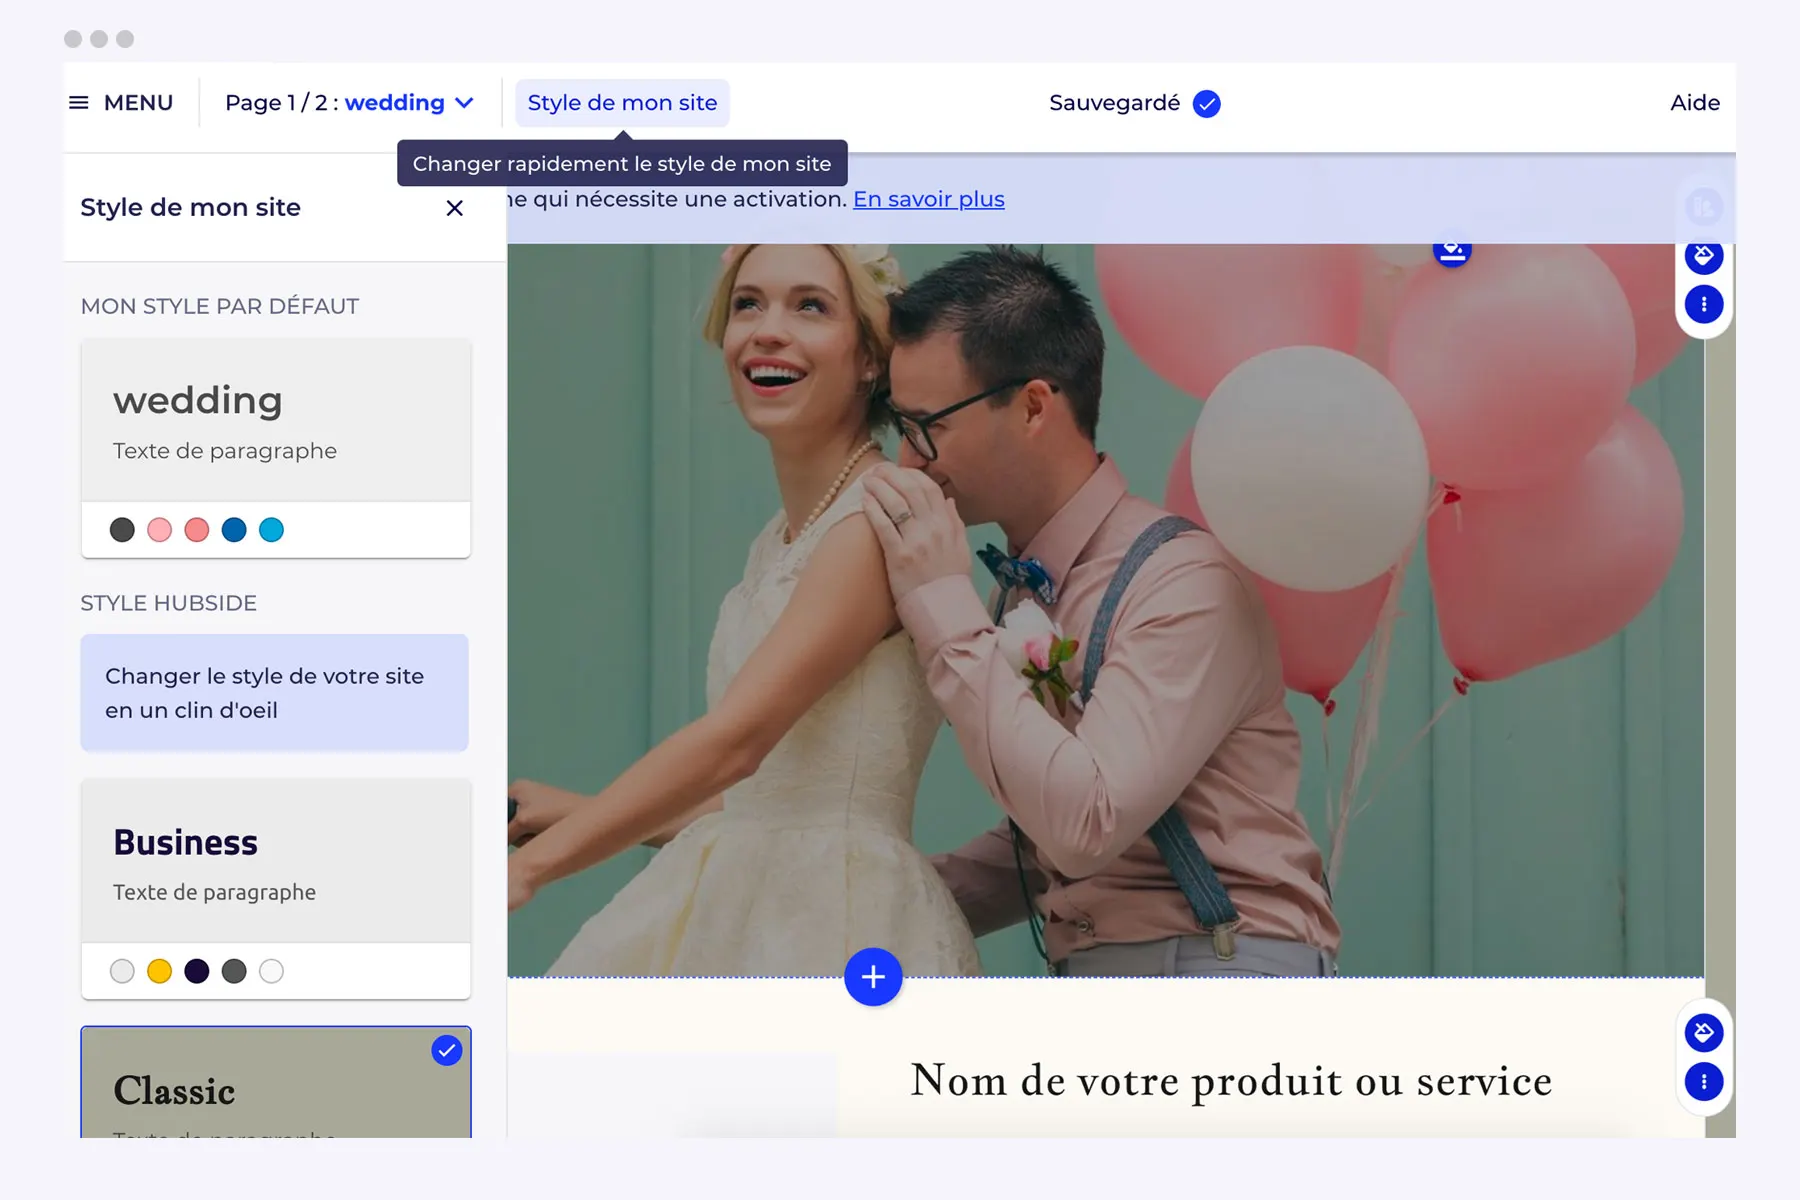1800x1200 pixels.
Task: Click the wedding couple hero image
Action: pyautogui.click(x=1105, y=610)
